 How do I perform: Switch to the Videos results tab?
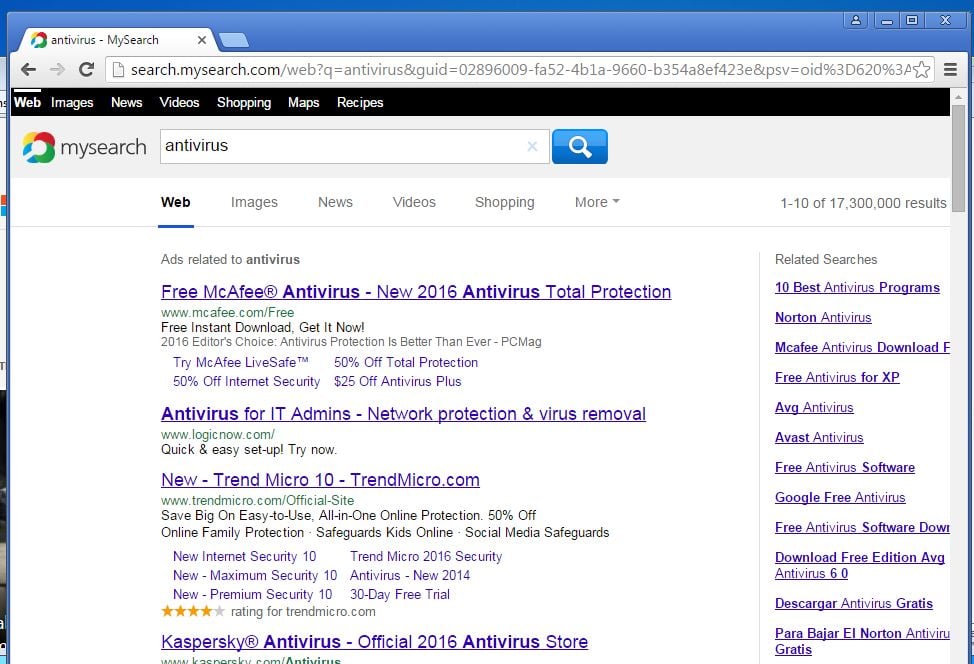tap(414, 202)
